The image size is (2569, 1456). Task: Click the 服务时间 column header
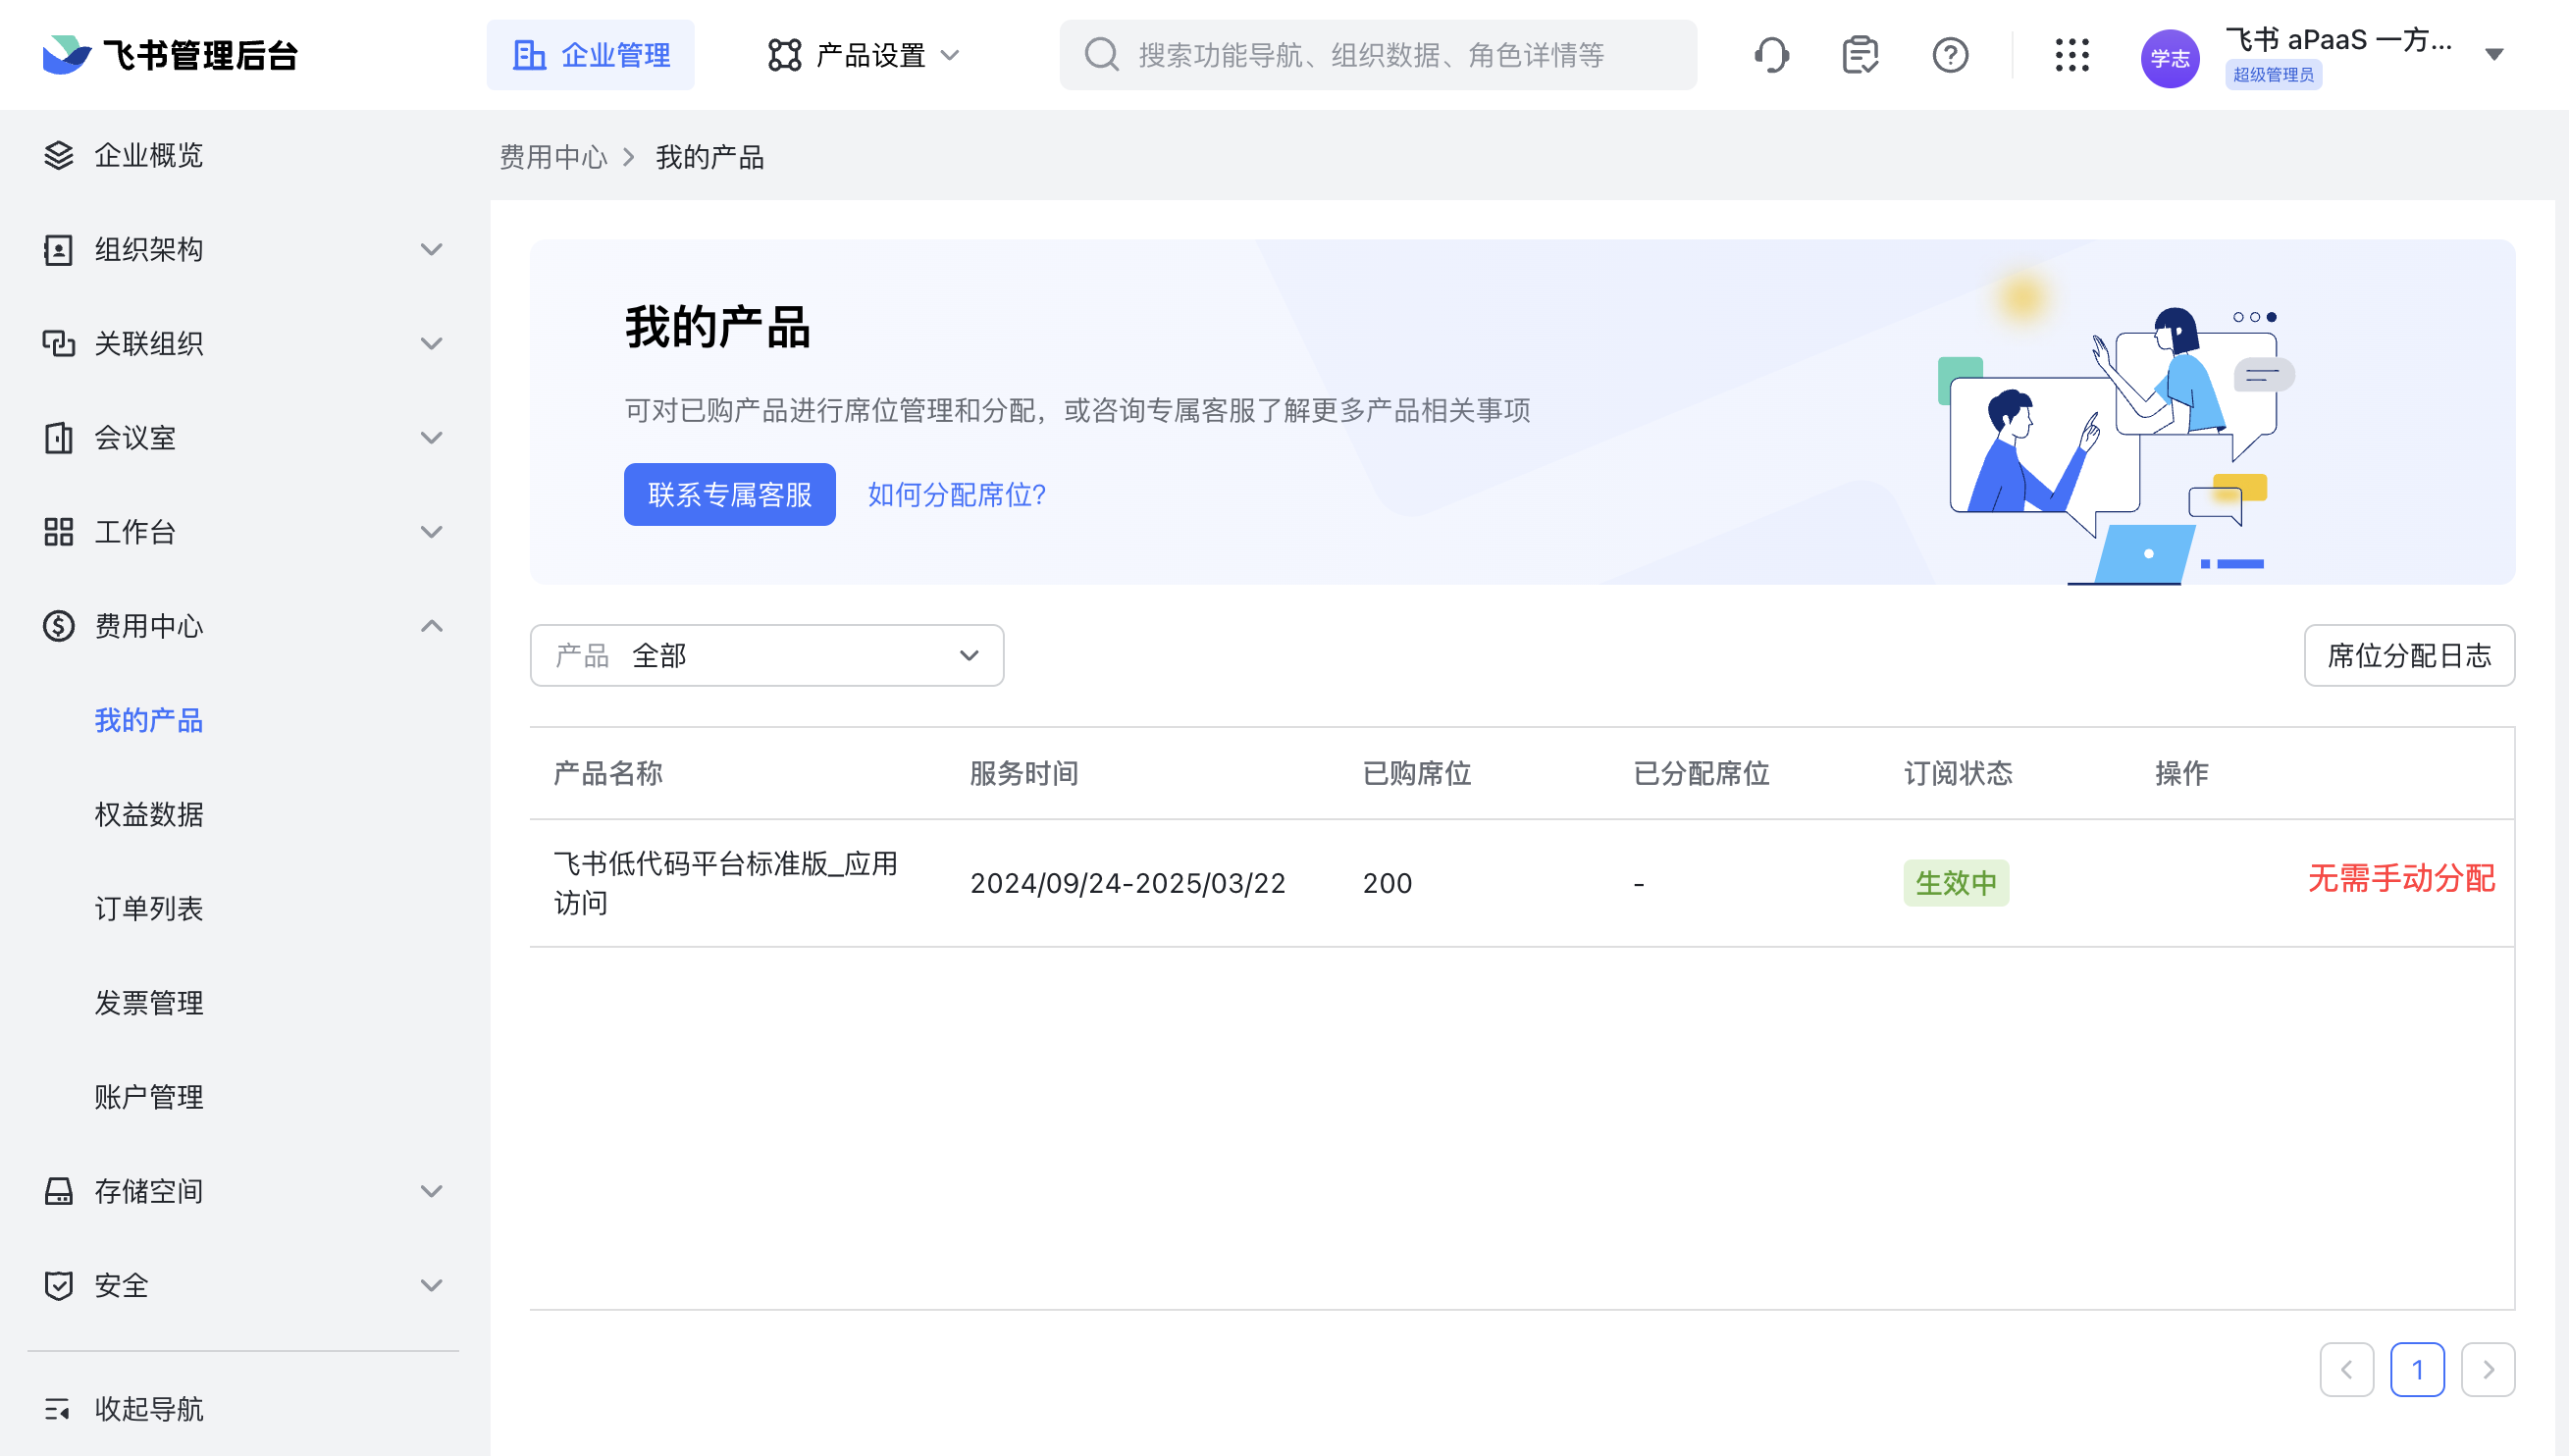tap(1024, 773)
